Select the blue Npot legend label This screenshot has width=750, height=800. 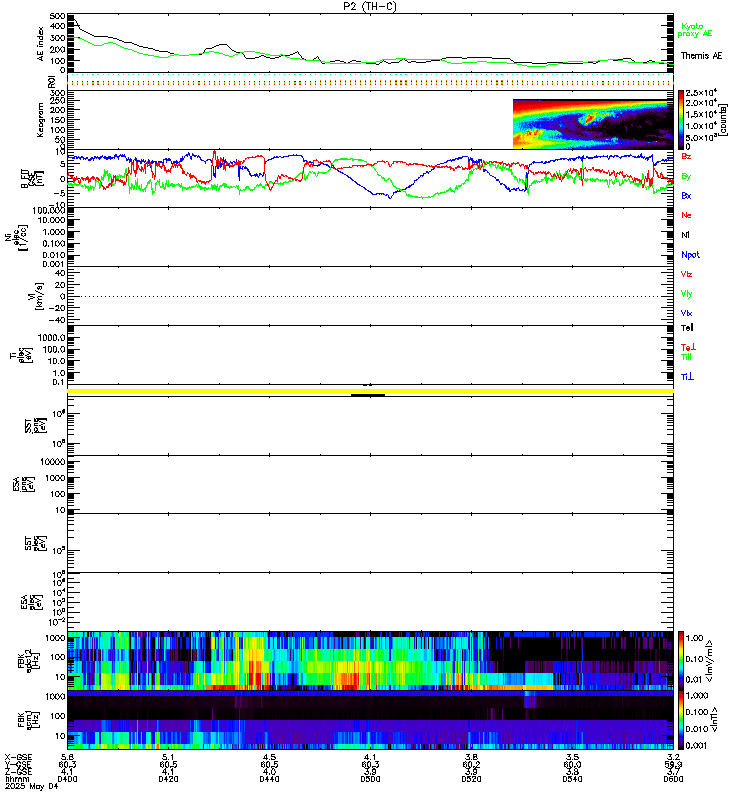coord(690,255)
